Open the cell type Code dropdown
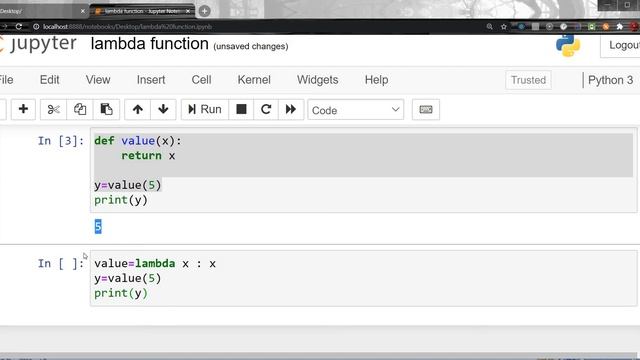 point(356,110)
